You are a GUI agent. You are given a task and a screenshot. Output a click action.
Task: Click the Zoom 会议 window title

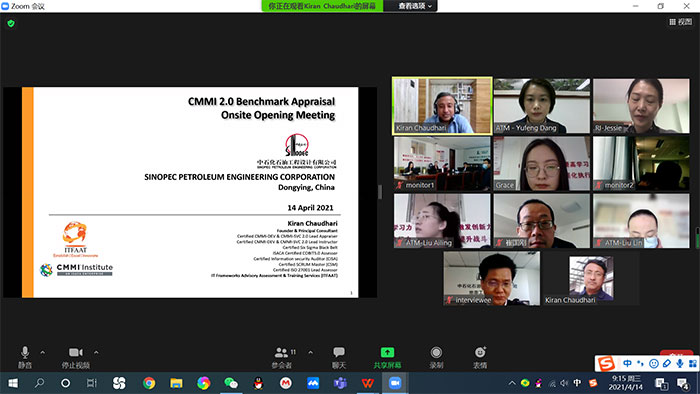(x=28, y=6)
